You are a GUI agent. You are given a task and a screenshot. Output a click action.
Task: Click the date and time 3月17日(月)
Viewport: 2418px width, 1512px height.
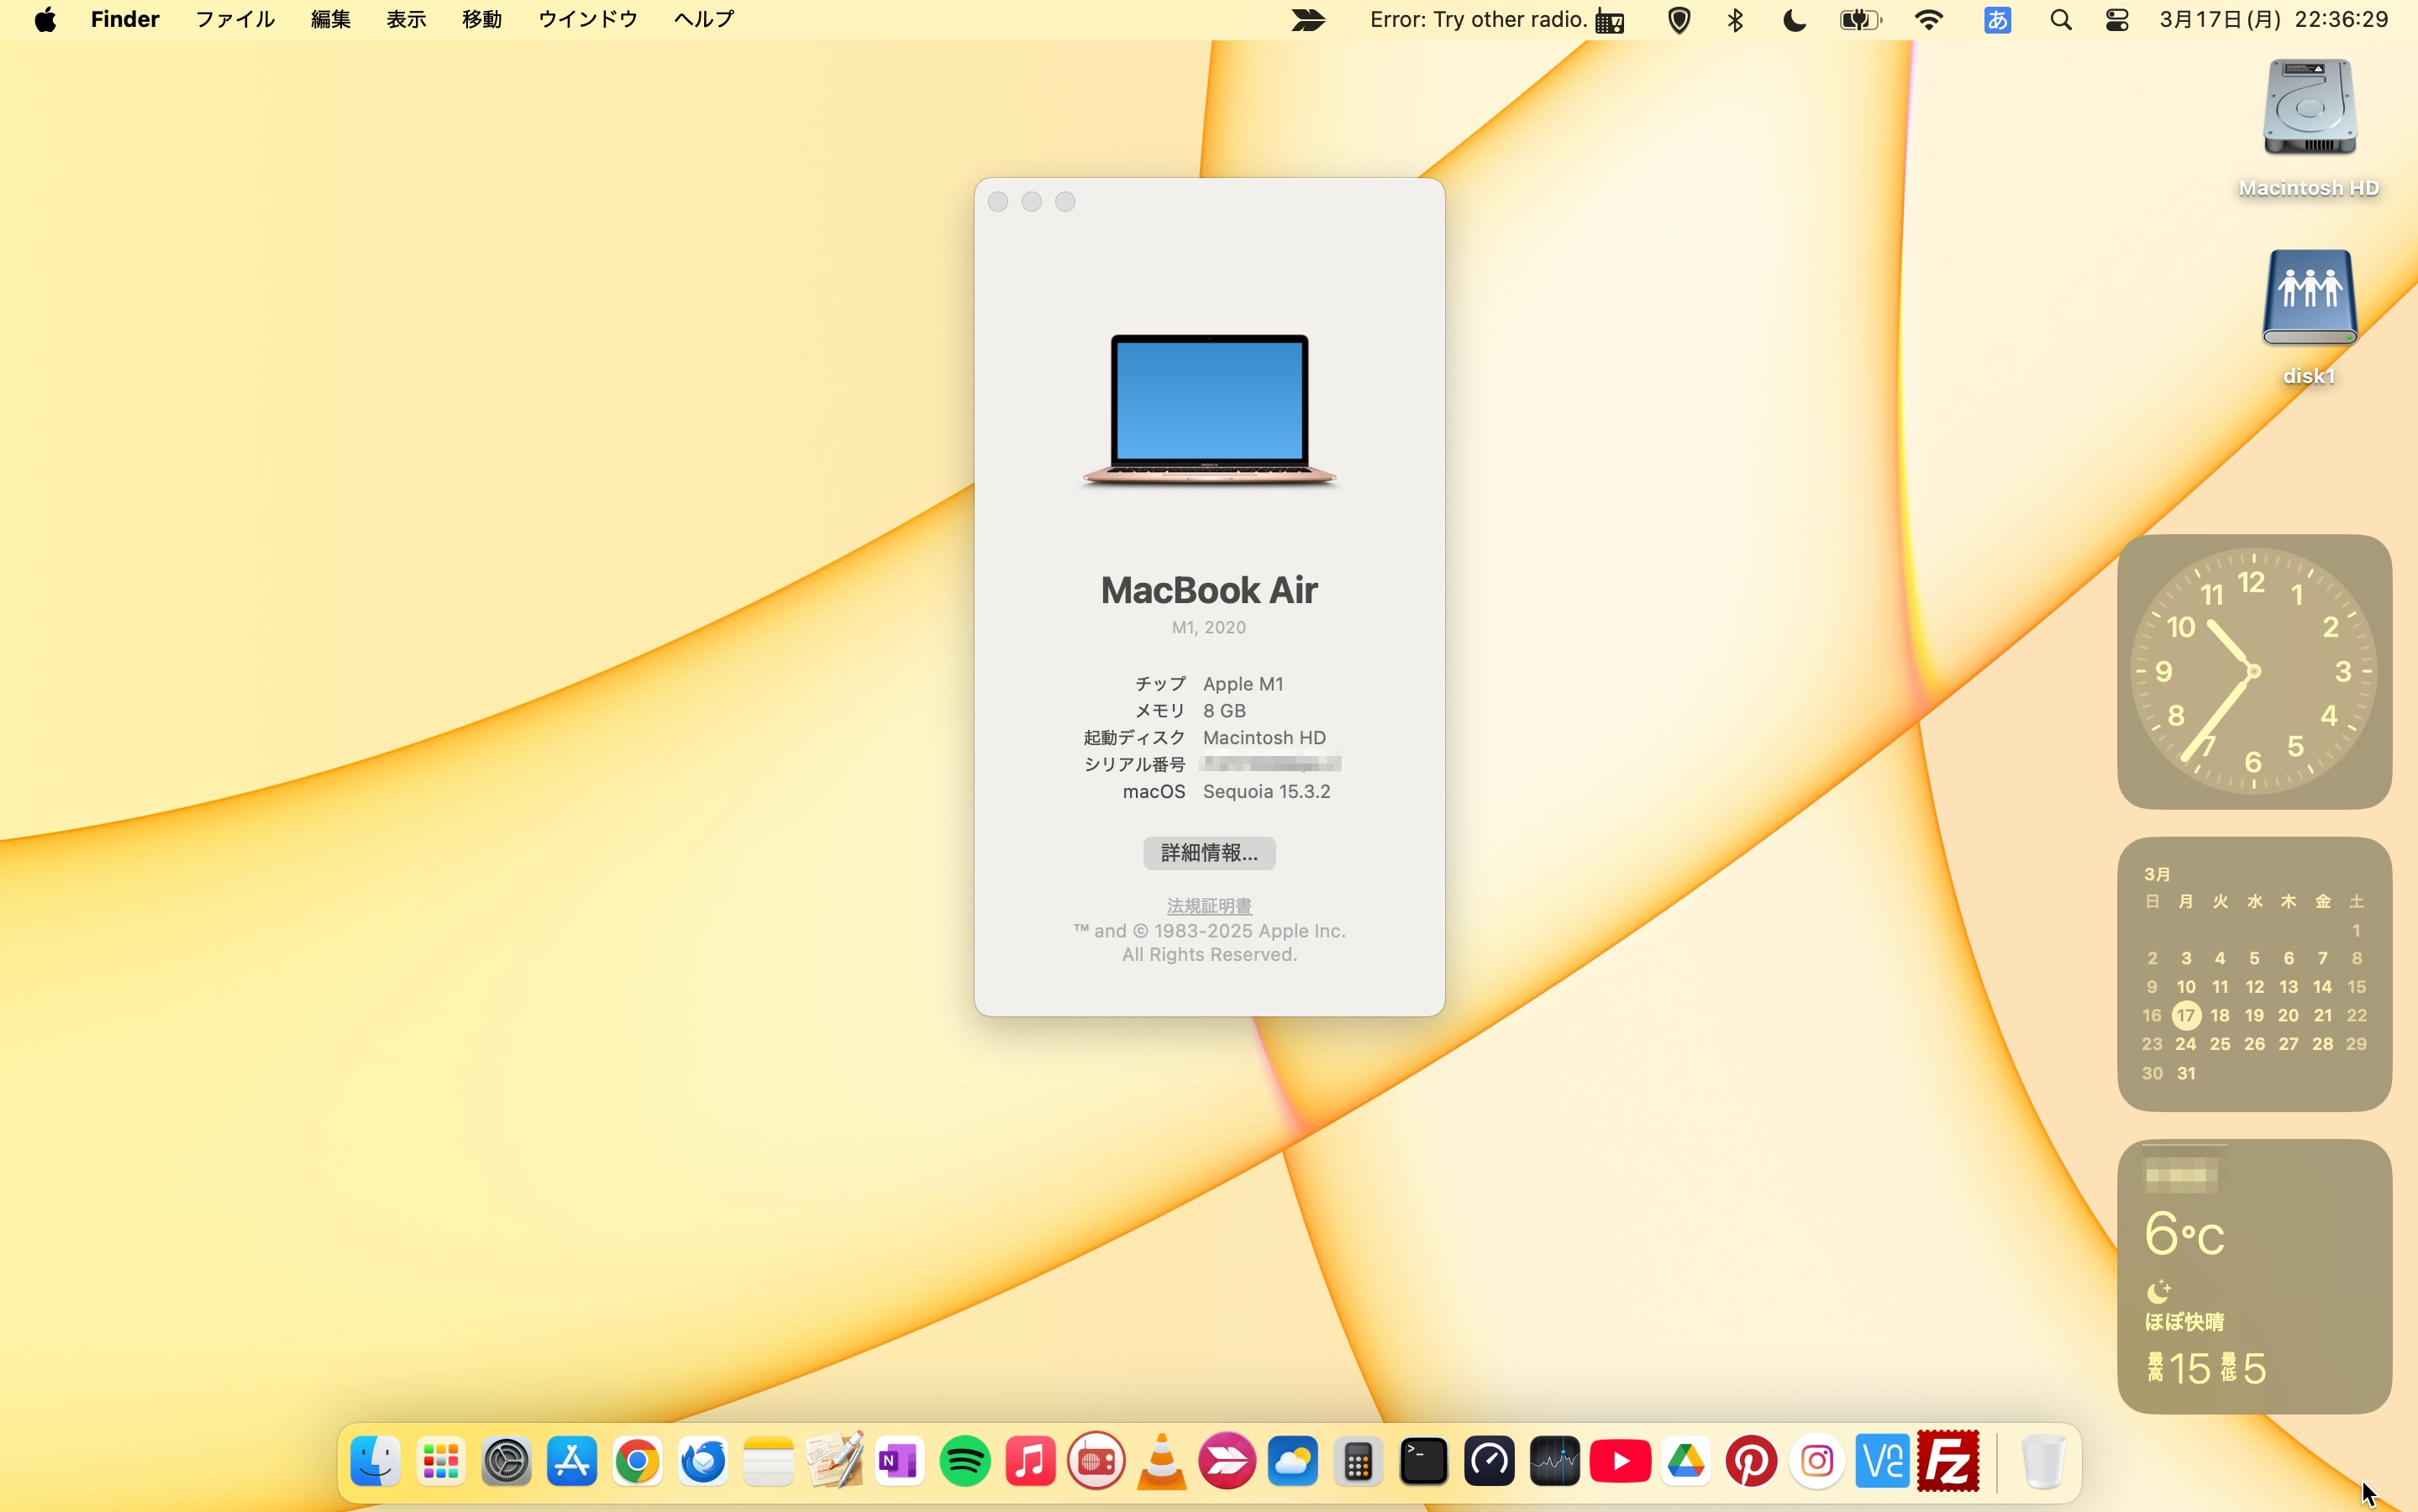(2273, 20)
